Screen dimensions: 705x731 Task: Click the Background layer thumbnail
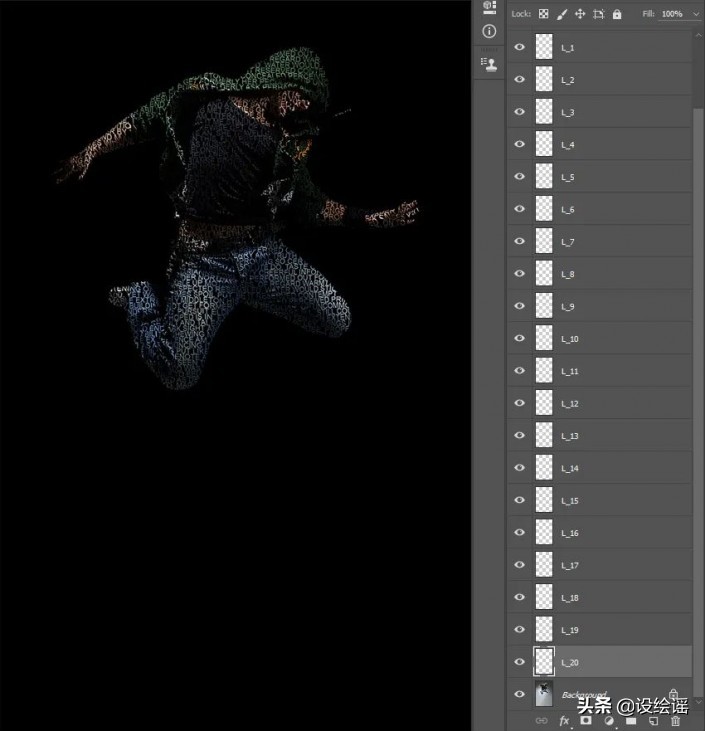[544, 694]
